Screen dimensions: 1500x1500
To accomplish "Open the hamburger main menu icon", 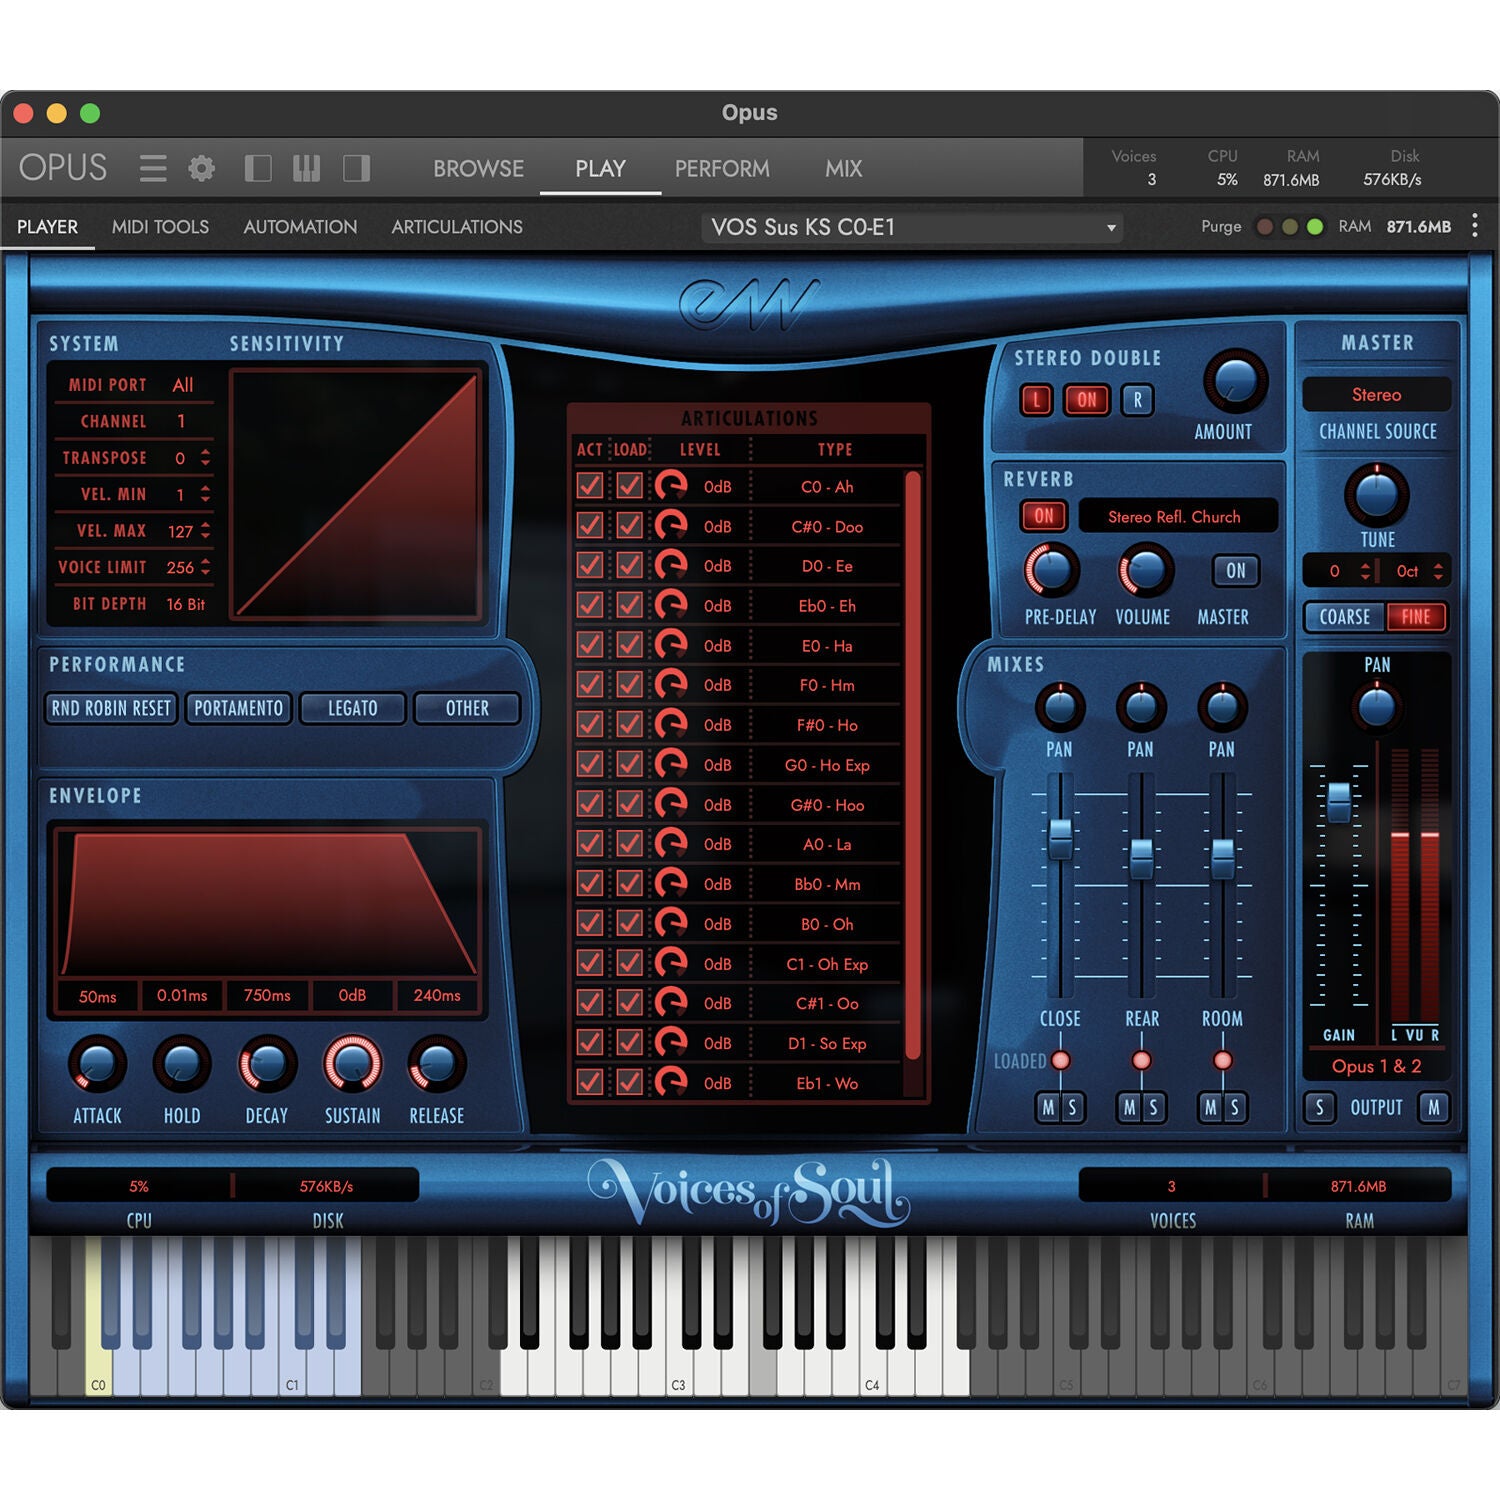I will [153, 168].
